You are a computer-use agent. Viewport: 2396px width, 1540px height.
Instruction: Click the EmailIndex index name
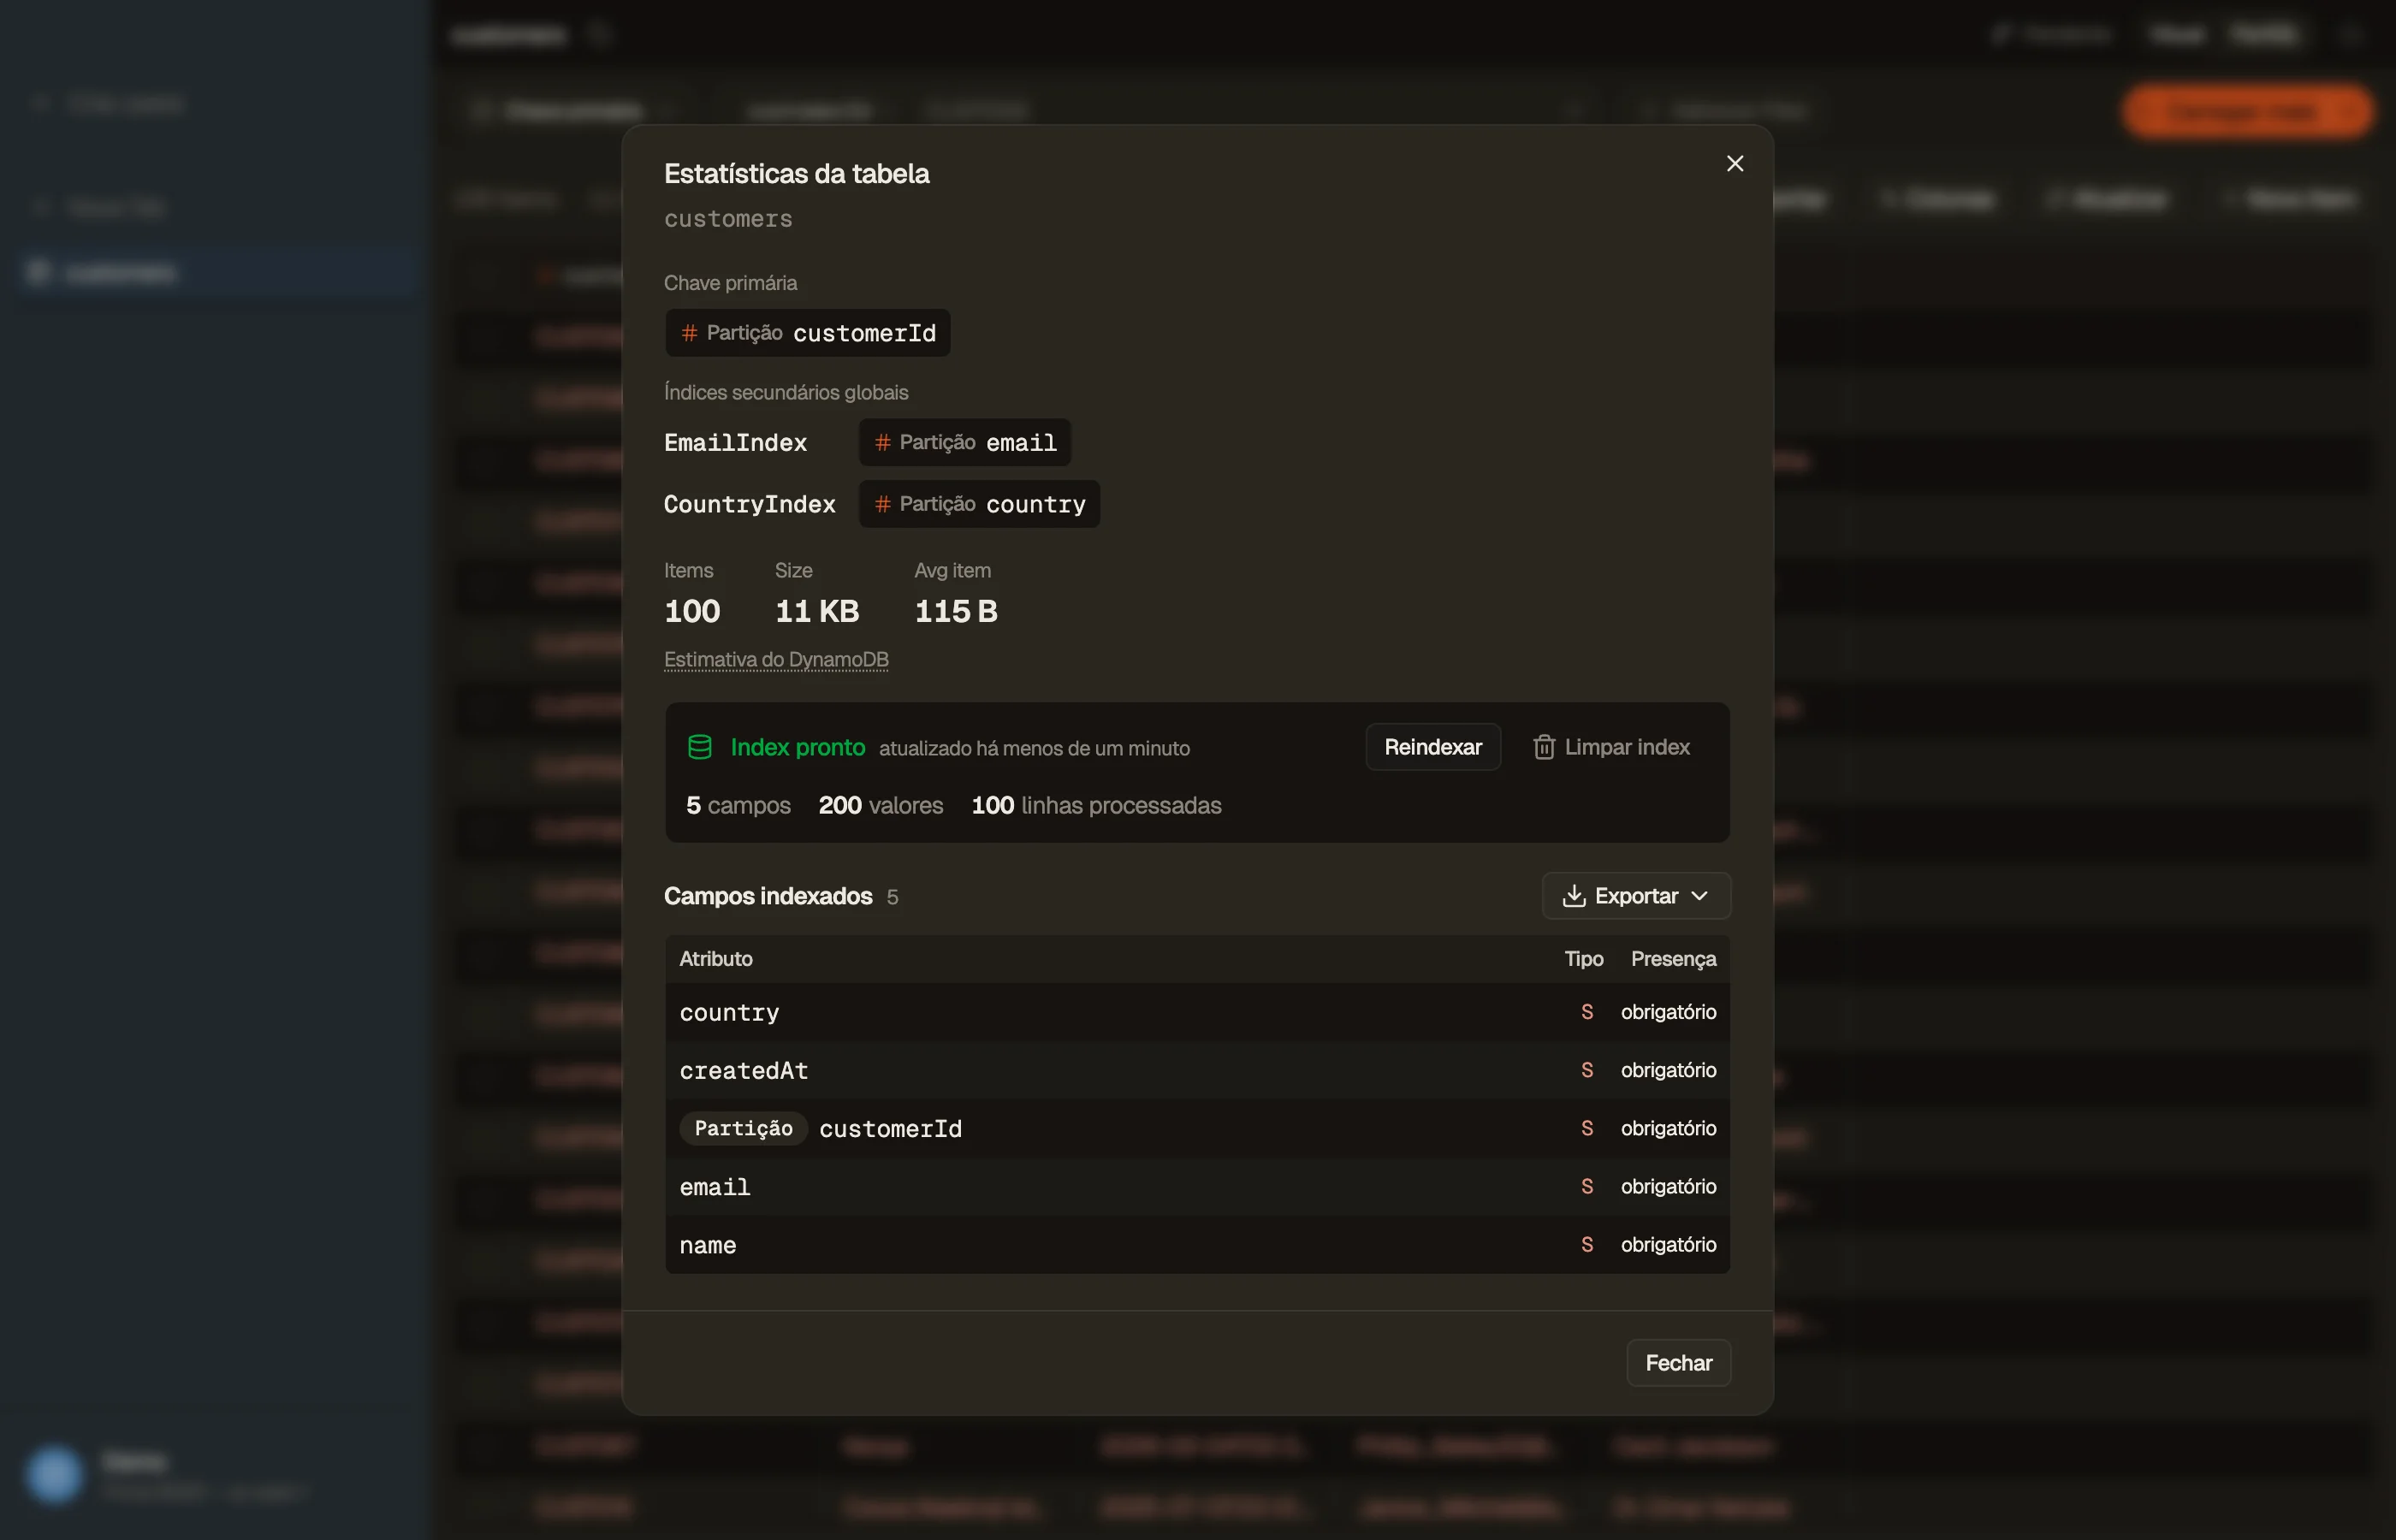click(735, 442)
